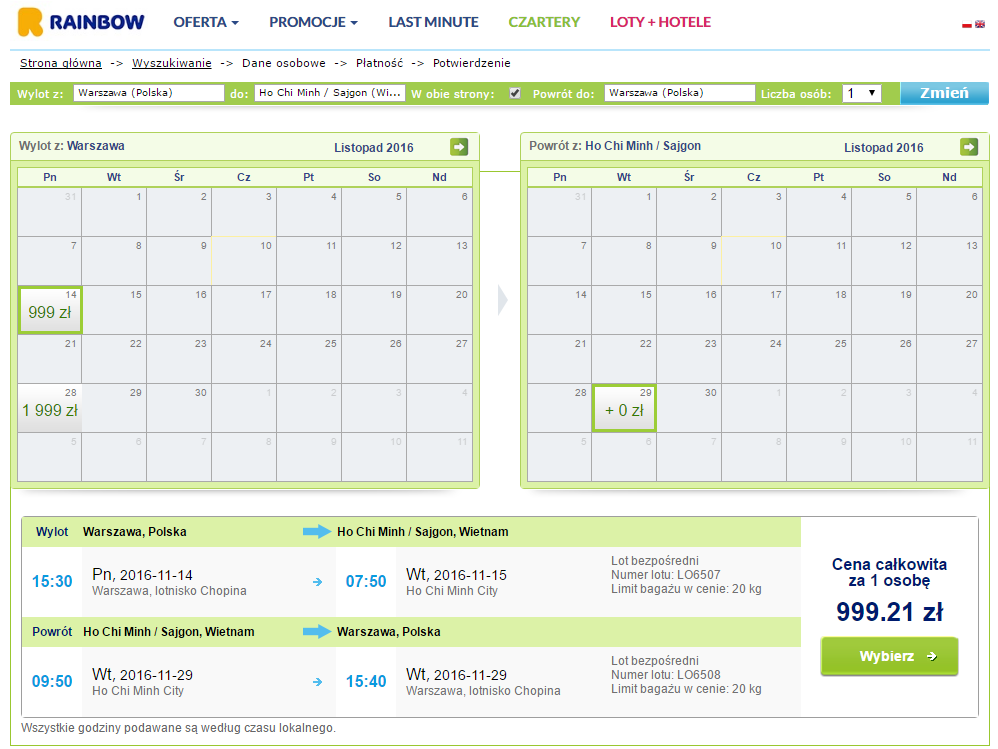Go to next month in return calendar

click(969, 147)
